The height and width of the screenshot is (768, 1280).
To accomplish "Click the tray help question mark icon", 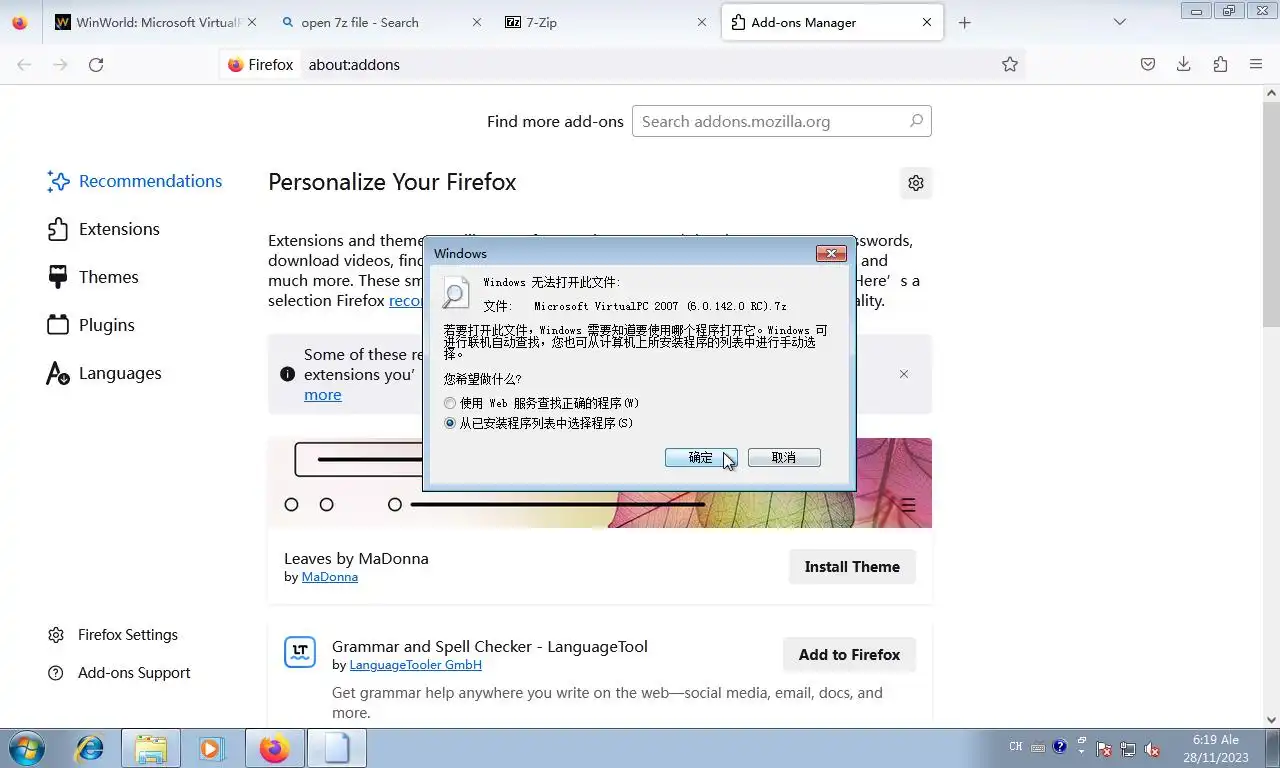I will tap(1060, 747).
